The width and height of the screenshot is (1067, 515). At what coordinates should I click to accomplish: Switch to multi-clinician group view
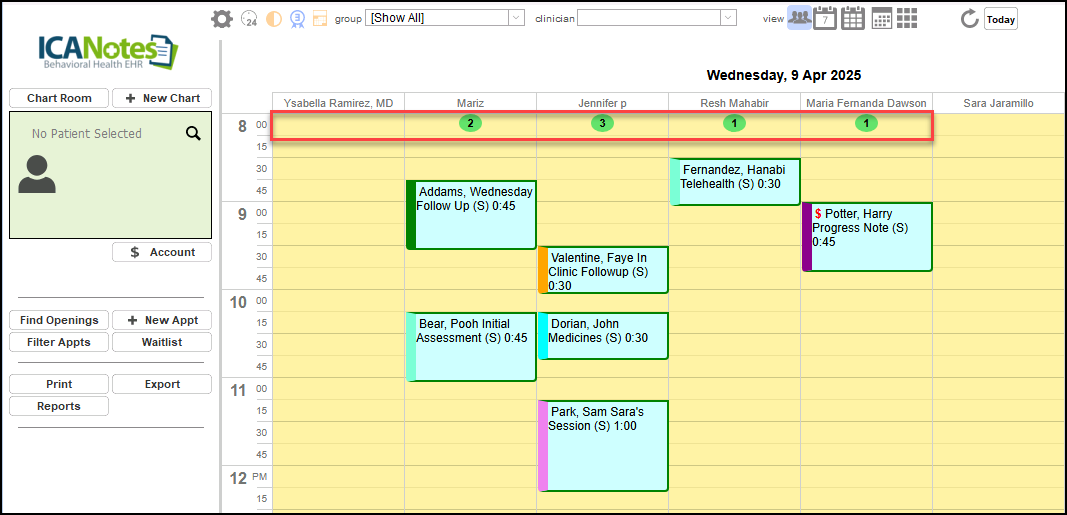pyautogui.click(x=799, y=18)
